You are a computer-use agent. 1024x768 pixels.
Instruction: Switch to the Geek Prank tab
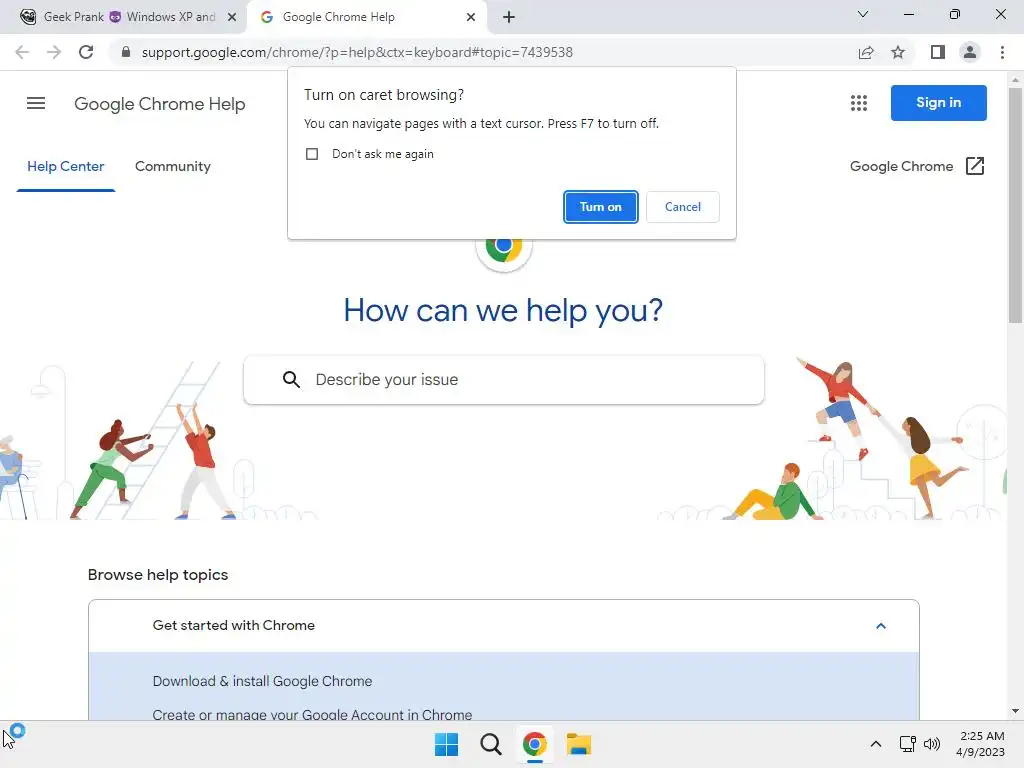coord(129,17)
